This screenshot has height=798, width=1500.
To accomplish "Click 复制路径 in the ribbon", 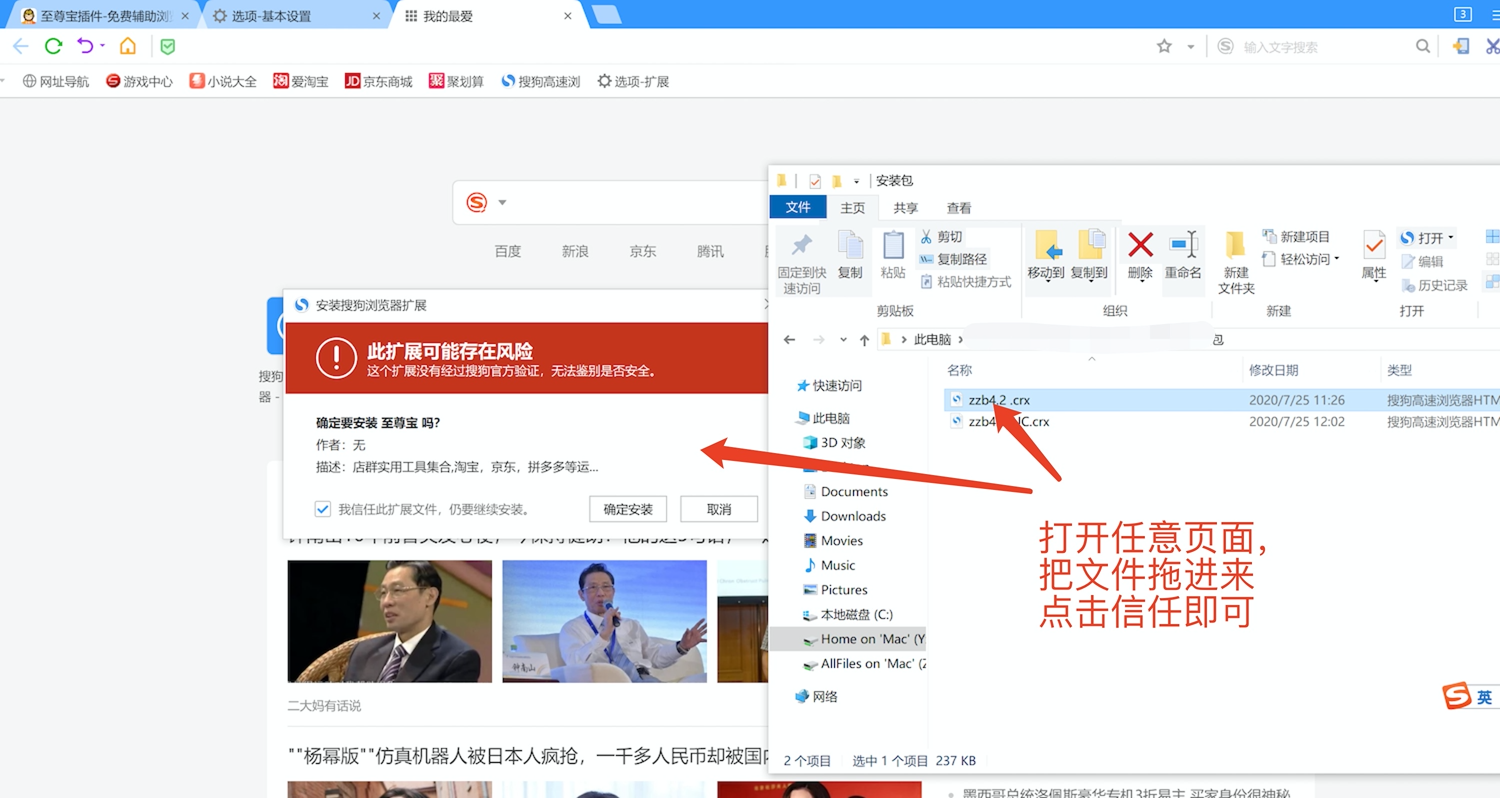I will (x=953, y=259).
